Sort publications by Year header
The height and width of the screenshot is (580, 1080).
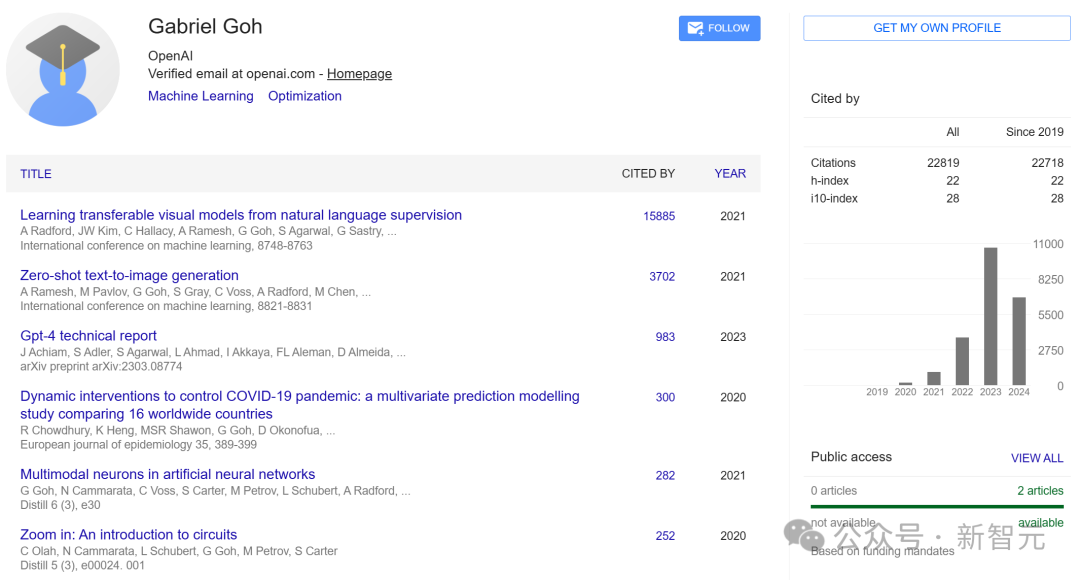coord(730,174)
